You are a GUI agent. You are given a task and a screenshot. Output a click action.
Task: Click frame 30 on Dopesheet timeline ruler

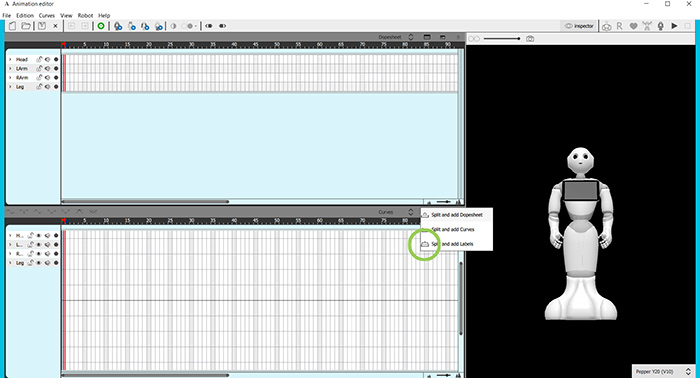(x=192, y=45)
